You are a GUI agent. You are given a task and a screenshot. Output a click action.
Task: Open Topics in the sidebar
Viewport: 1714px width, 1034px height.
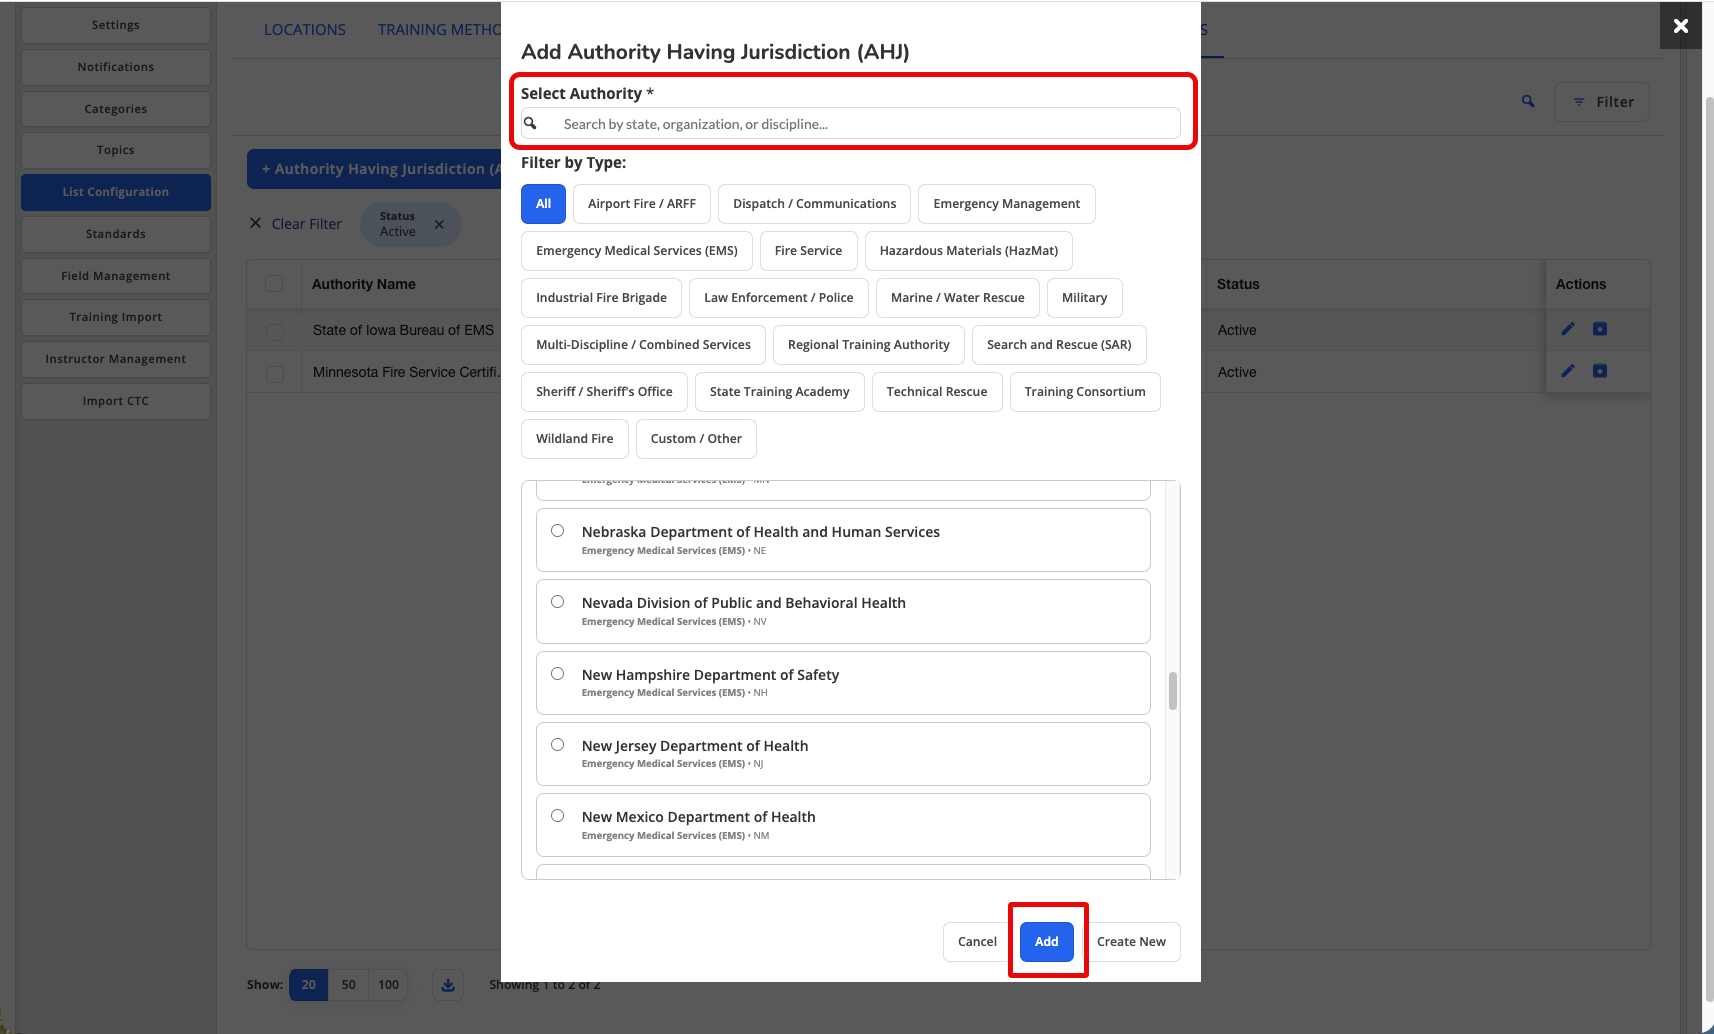(x=116, y=150)
